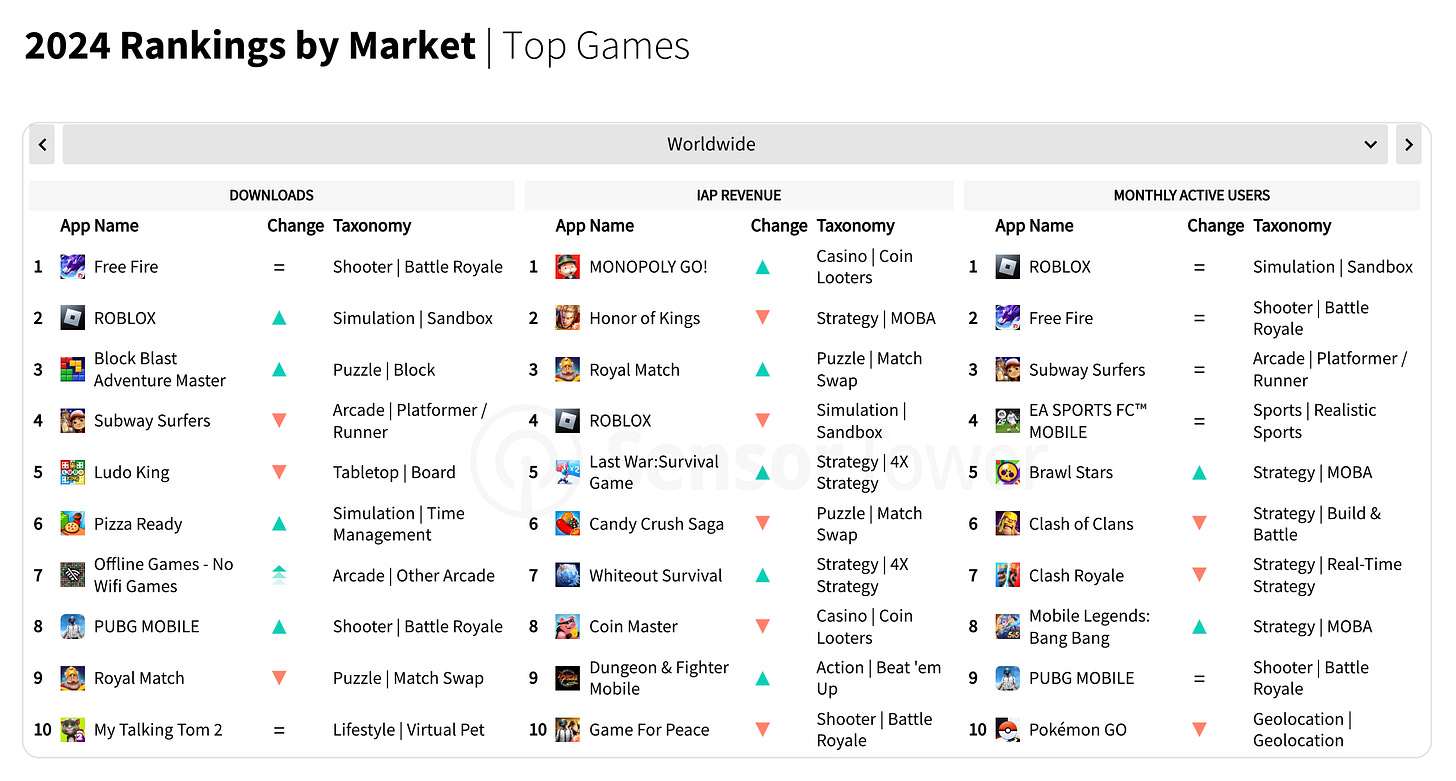Select the IAP REVENUE column header
The image size is (1456, 781).
pos(738,195)
